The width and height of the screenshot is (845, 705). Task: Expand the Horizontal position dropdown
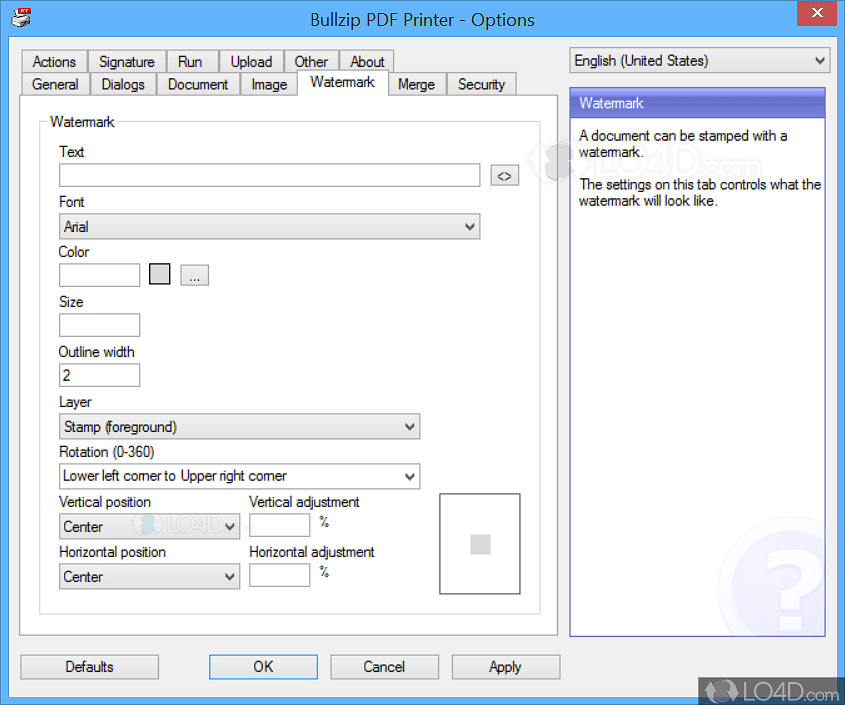(149, 576)
